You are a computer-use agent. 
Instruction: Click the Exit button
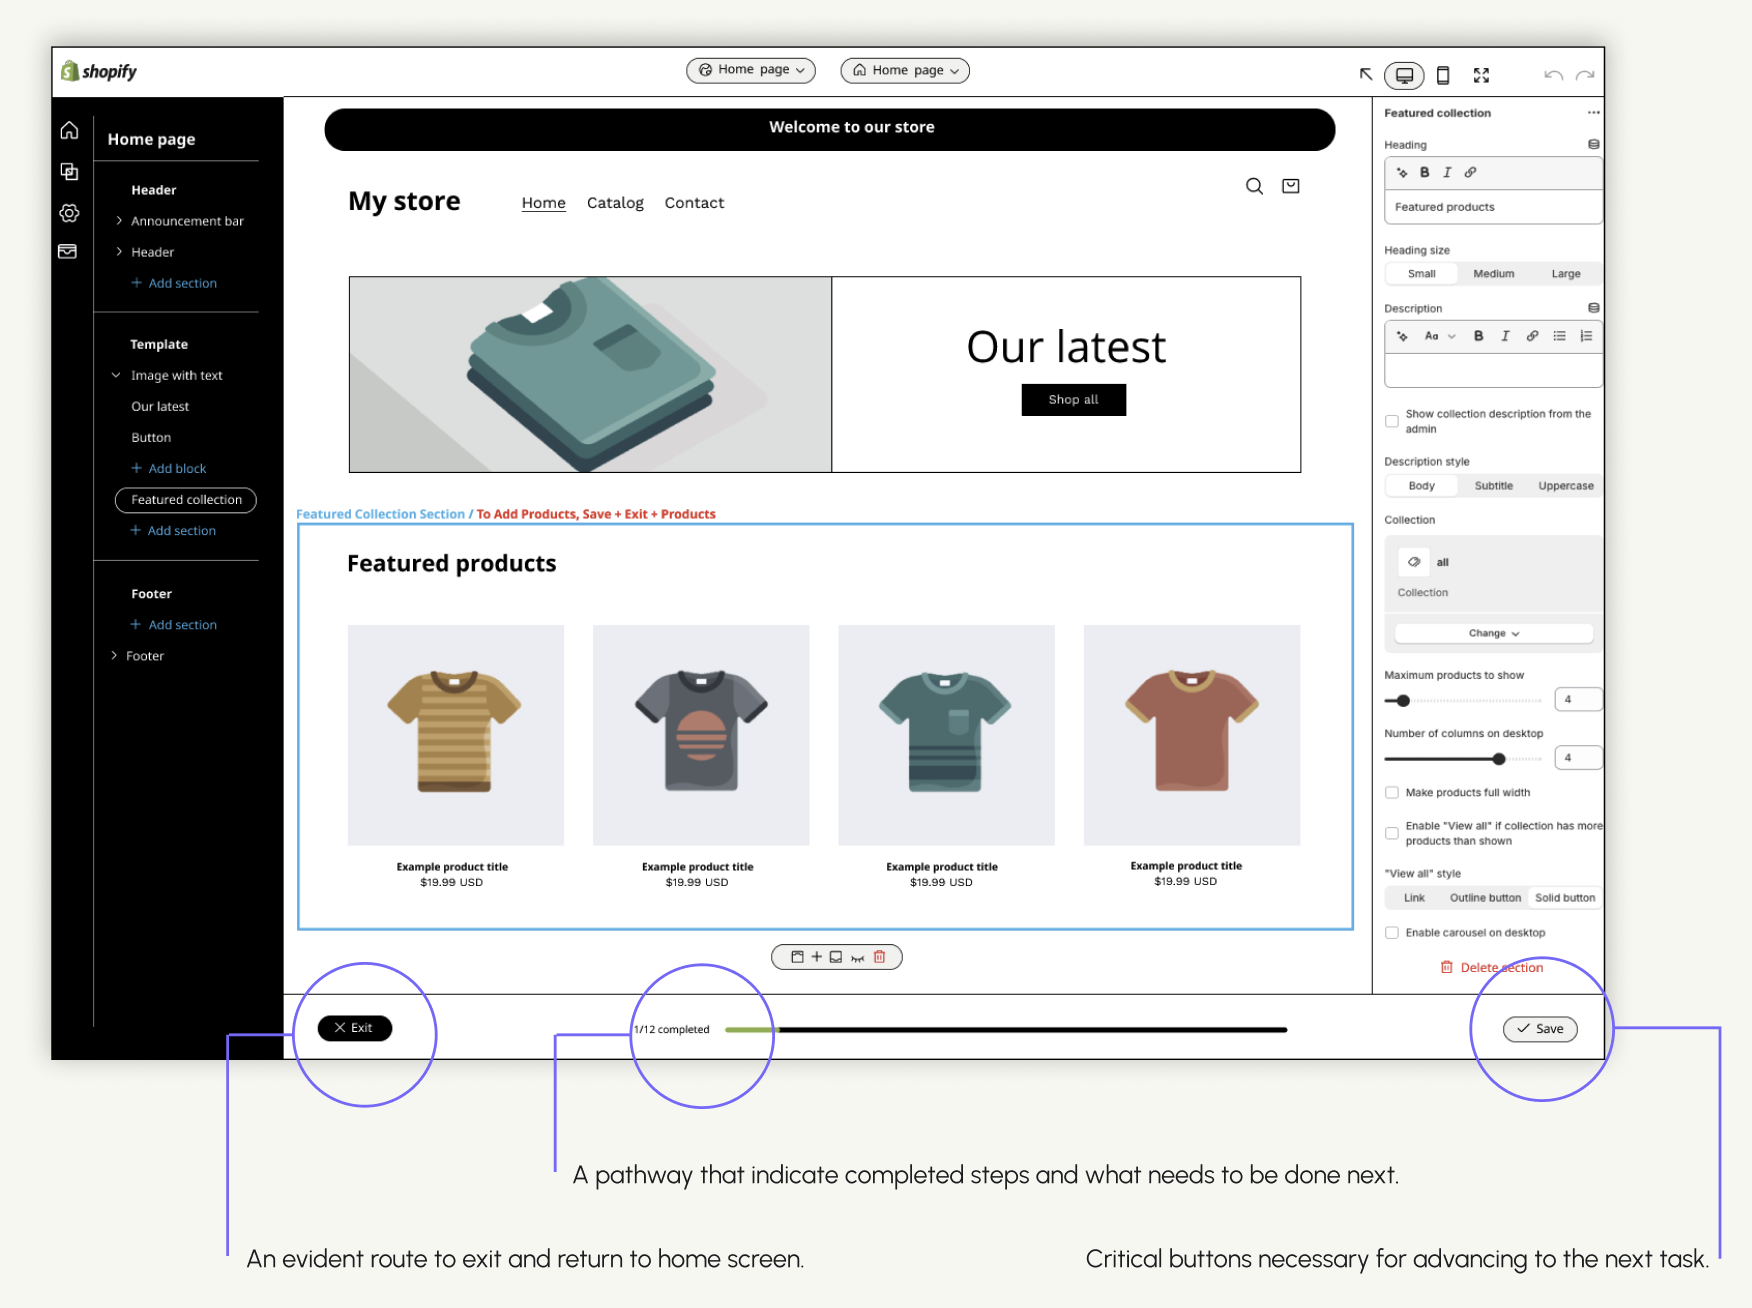coord(354,1028)
